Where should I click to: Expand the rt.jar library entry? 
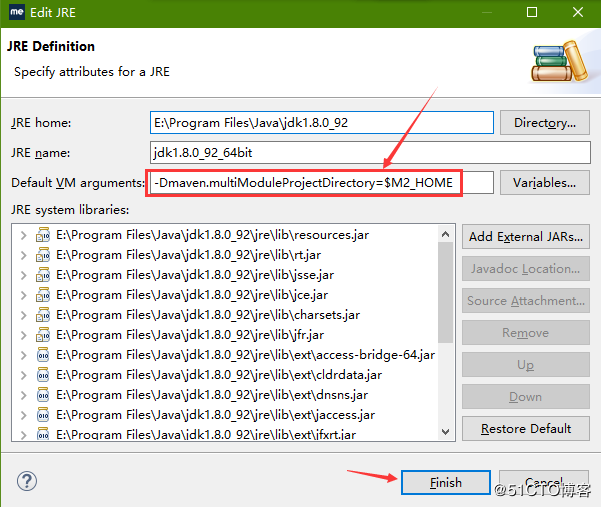(24, 255)
